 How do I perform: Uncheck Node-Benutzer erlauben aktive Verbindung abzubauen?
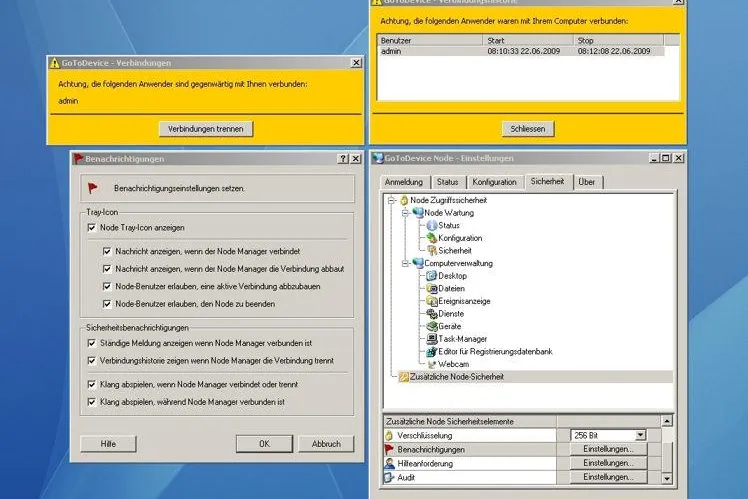107,286
